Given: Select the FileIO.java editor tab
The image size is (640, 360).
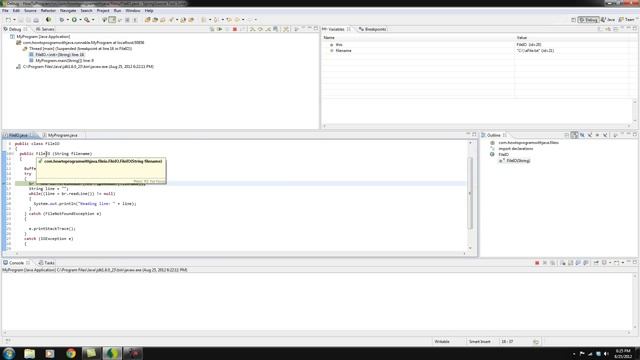Looking at the screenshot, I should (x=18, y=135).
